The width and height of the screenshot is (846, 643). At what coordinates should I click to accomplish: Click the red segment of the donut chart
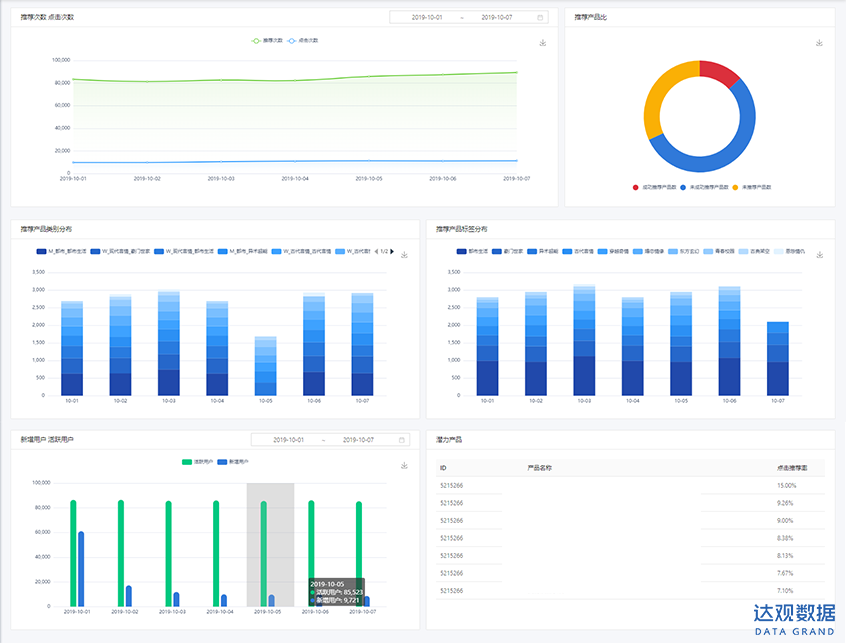tap(721, 72)
